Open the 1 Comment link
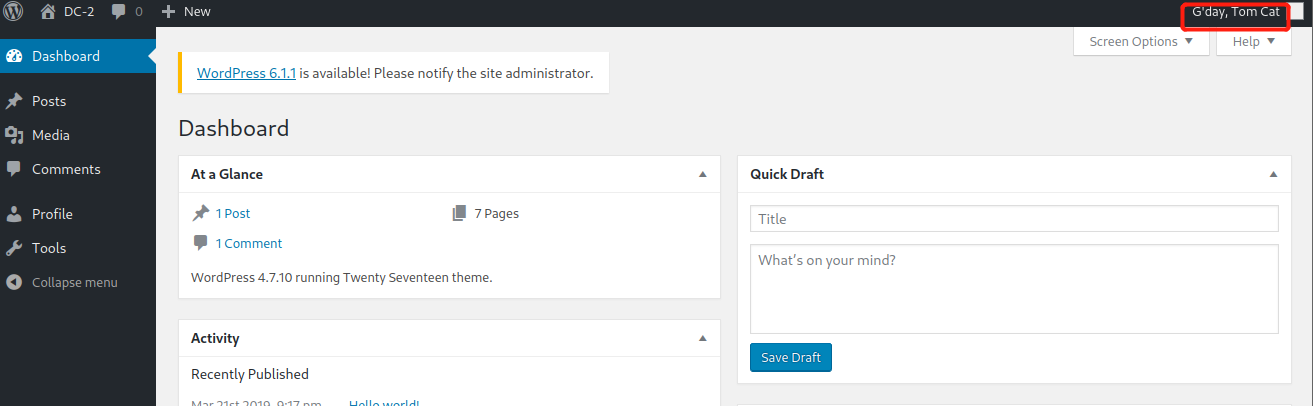 click(x=249, y=243)
